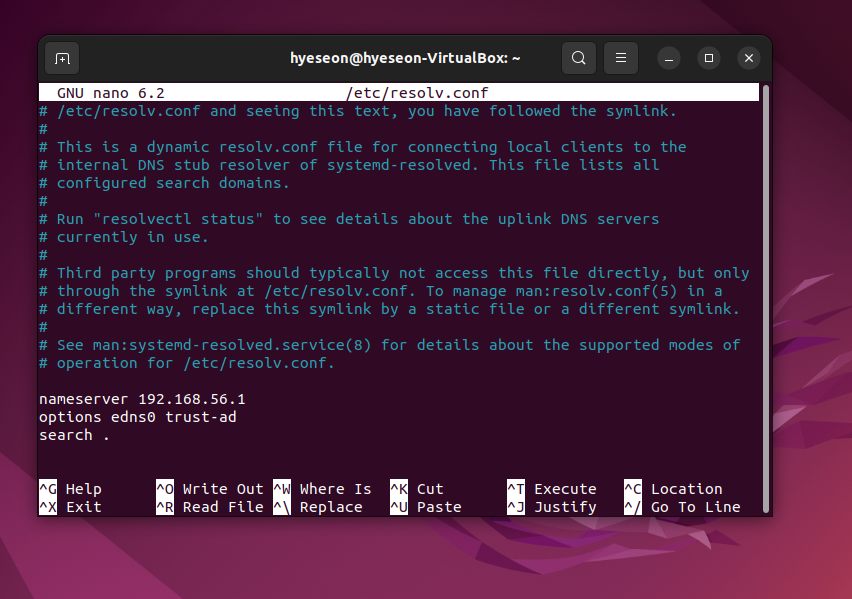This screenshot has width=852, height=599.
Task: Minimize the terminal window
Action: pos(669,58)
